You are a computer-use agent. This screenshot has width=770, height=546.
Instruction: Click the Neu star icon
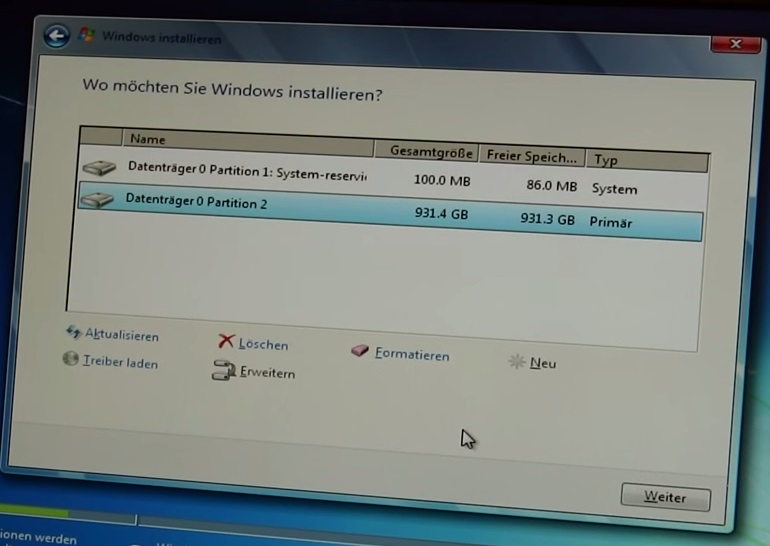[517, 362]
